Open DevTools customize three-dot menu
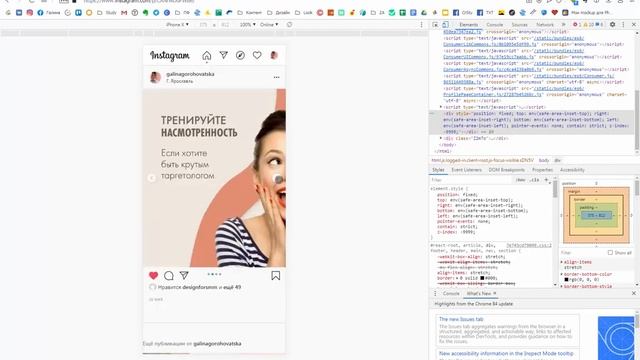The width and height of the screenshot is (640, 360). point(623,24)
